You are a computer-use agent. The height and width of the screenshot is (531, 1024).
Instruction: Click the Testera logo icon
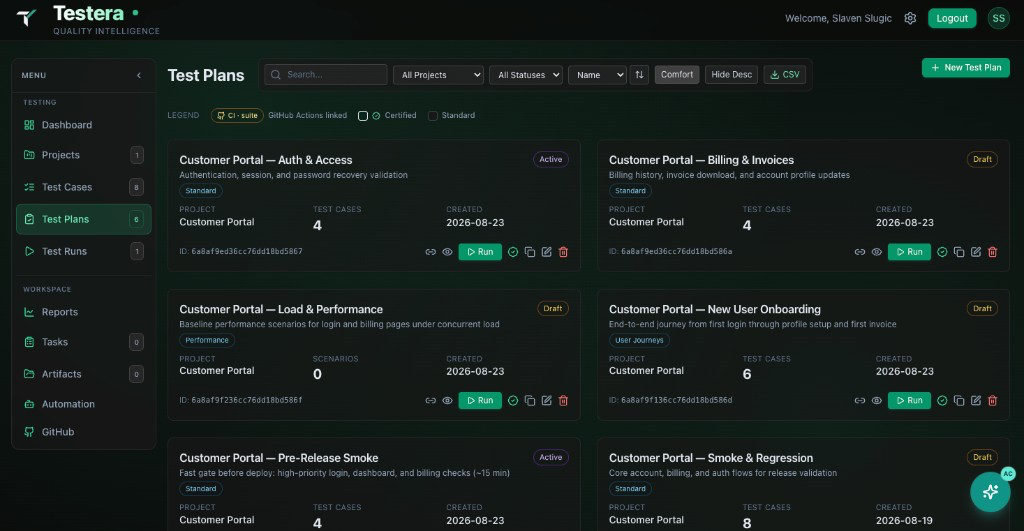pyautogui.click(x=26, y=18)
